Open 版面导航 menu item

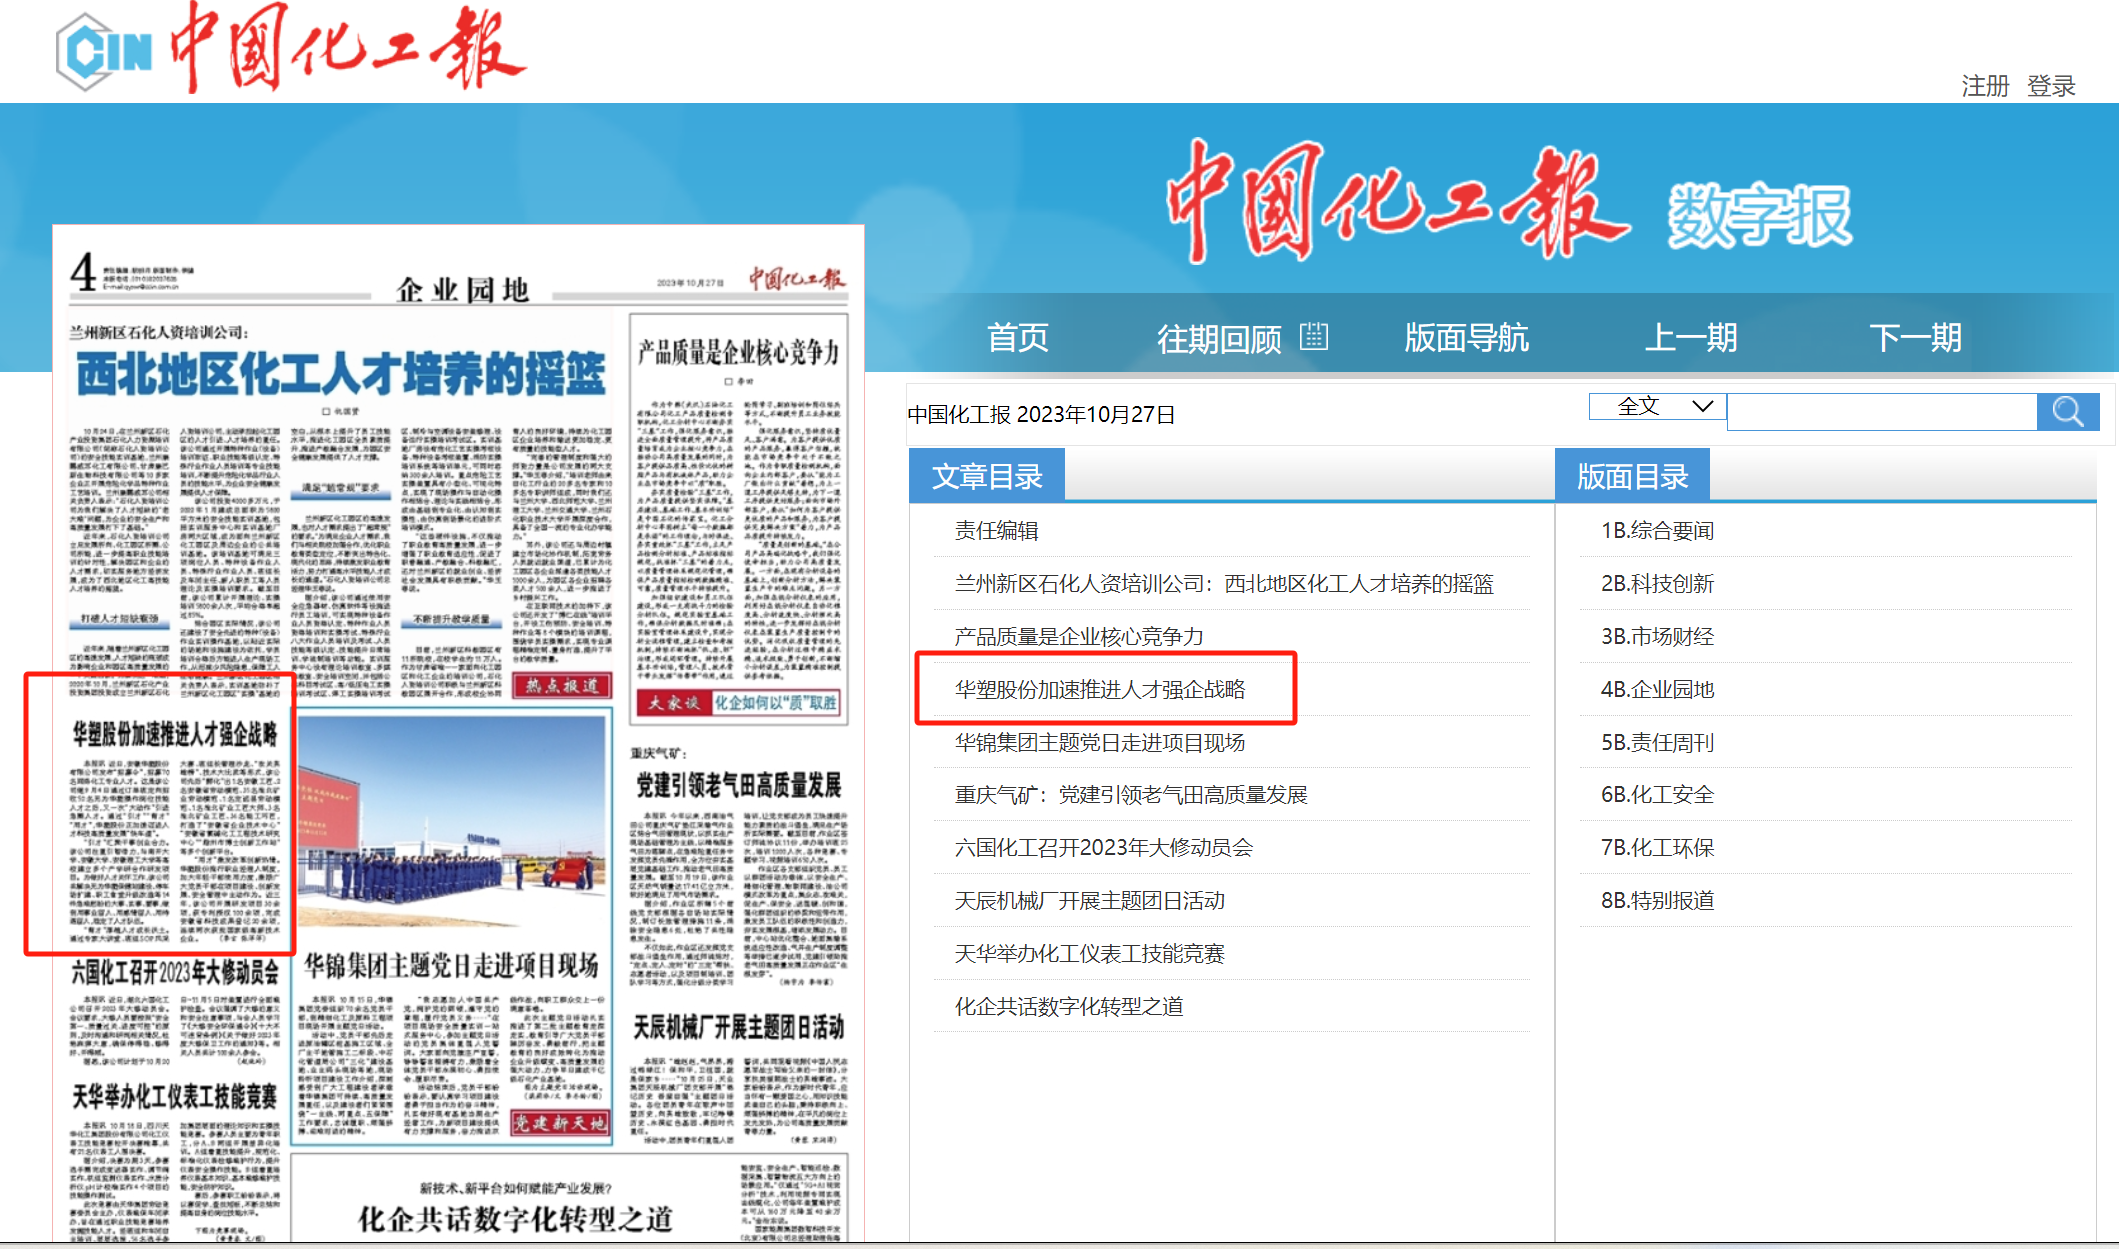(1466, 338)
